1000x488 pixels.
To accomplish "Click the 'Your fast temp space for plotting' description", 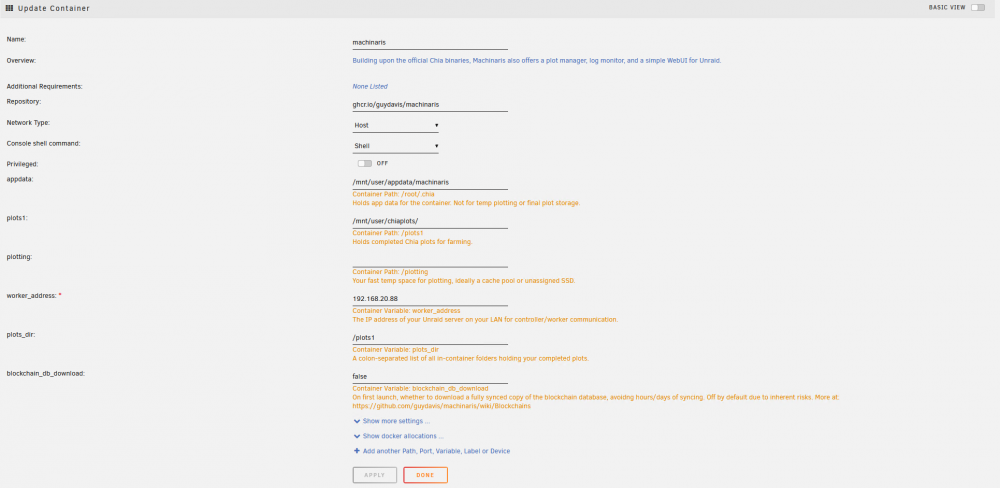I will (464, 281).
